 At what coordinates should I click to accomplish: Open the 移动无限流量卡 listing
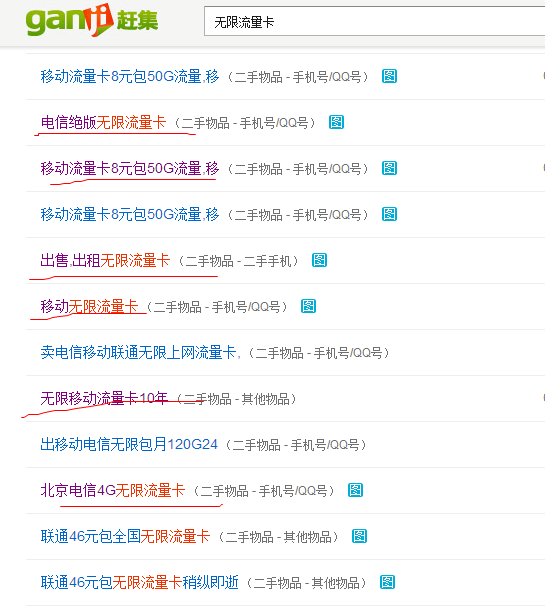click(x=89, y=306)
